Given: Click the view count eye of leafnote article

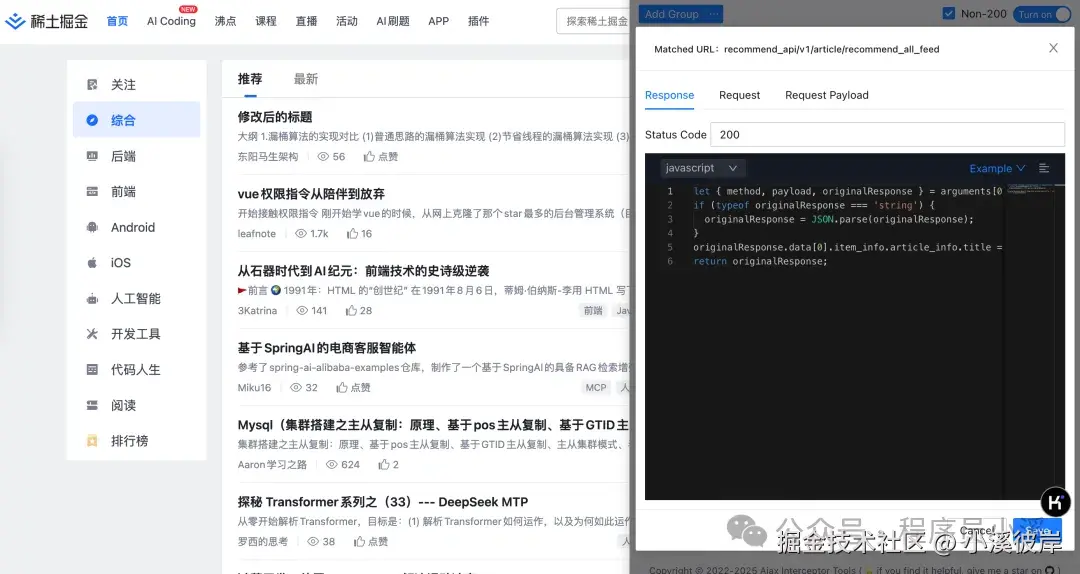Looking at the screenshot, I should pos(301,234).
